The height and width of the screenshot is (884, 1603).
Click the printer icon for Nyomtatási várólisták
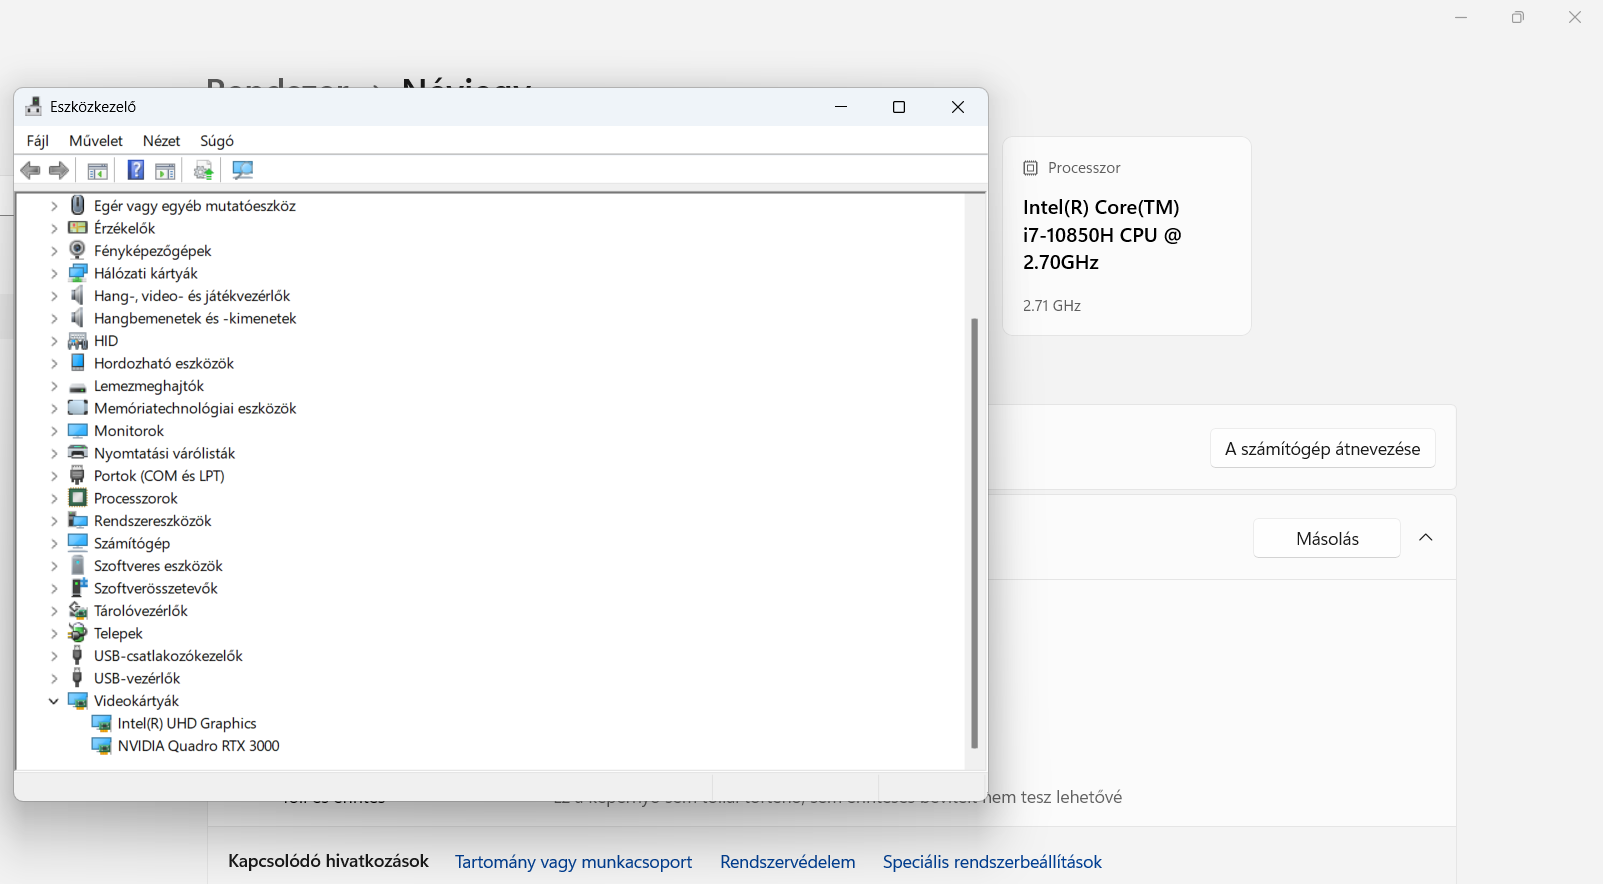78,453
